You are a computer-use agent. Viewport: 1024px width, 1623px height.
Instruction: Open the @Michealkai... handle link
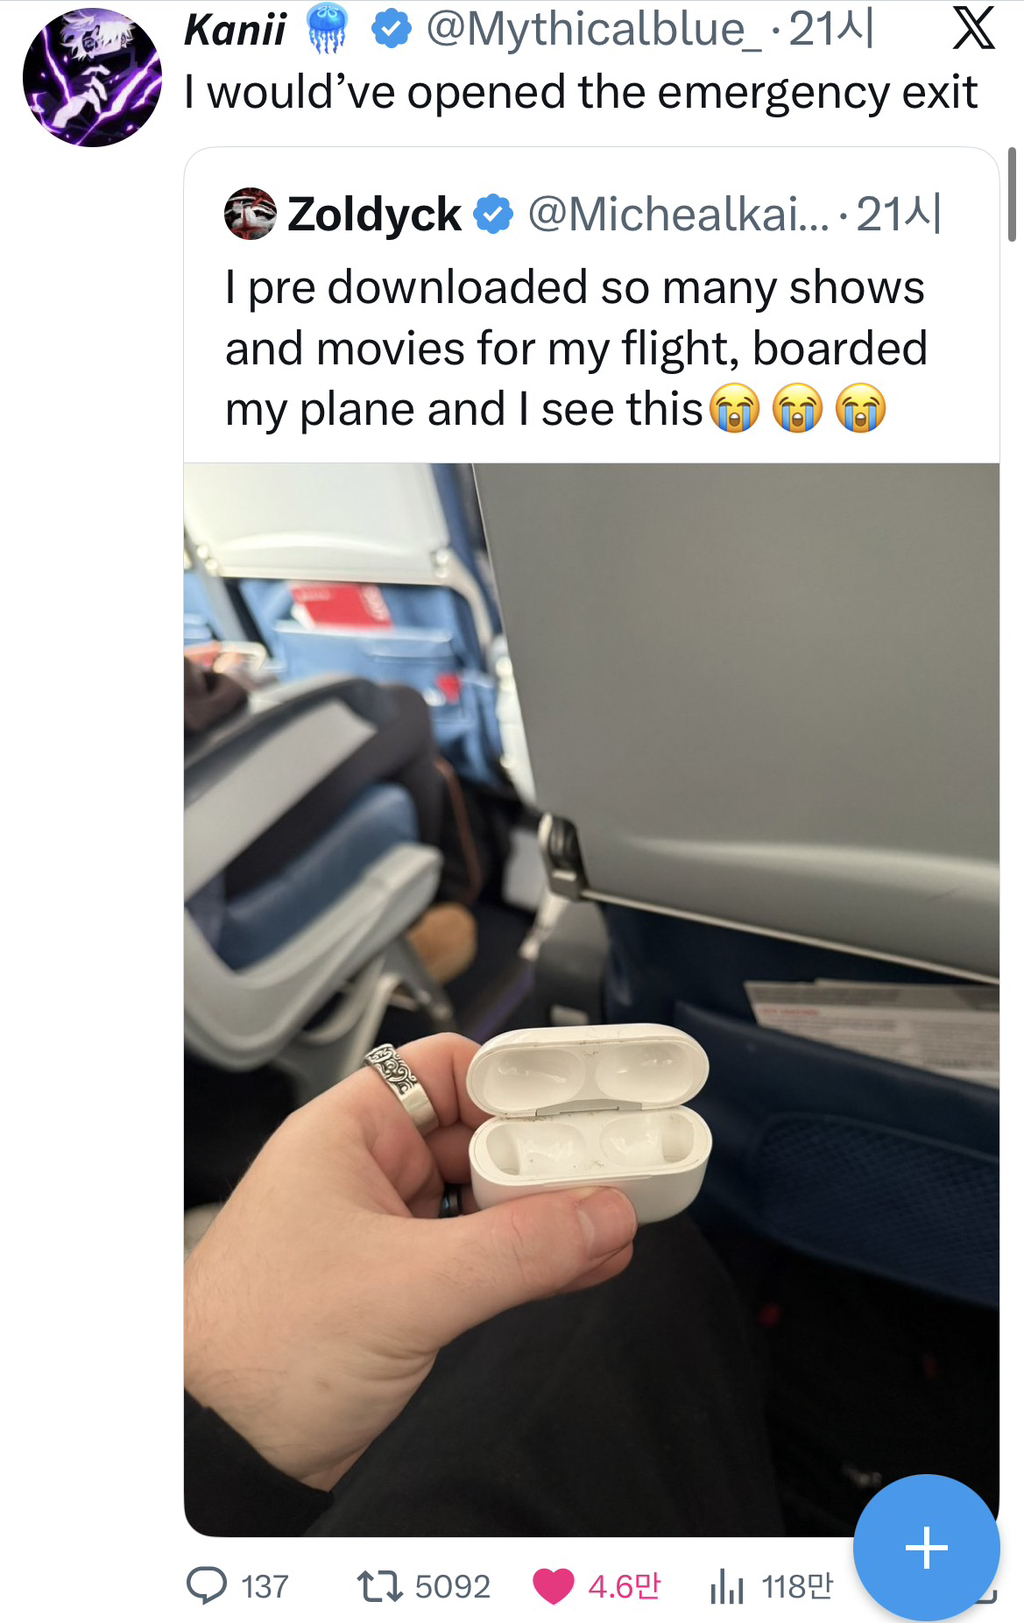tap(679, 214)
